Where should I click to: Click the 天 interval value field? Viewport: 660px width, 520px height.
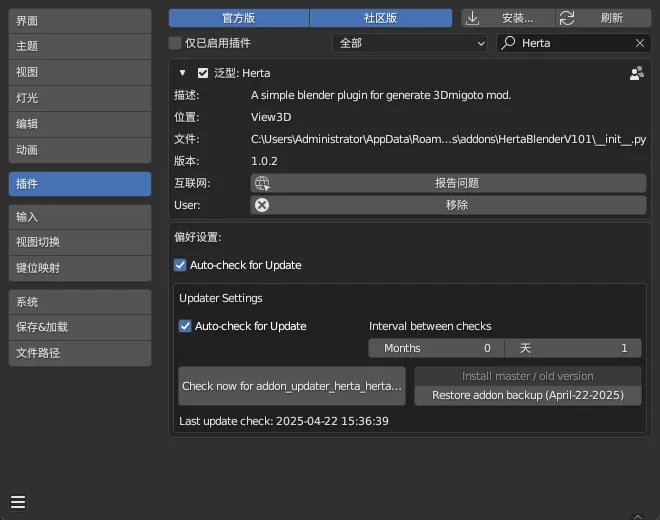(573, 348)
